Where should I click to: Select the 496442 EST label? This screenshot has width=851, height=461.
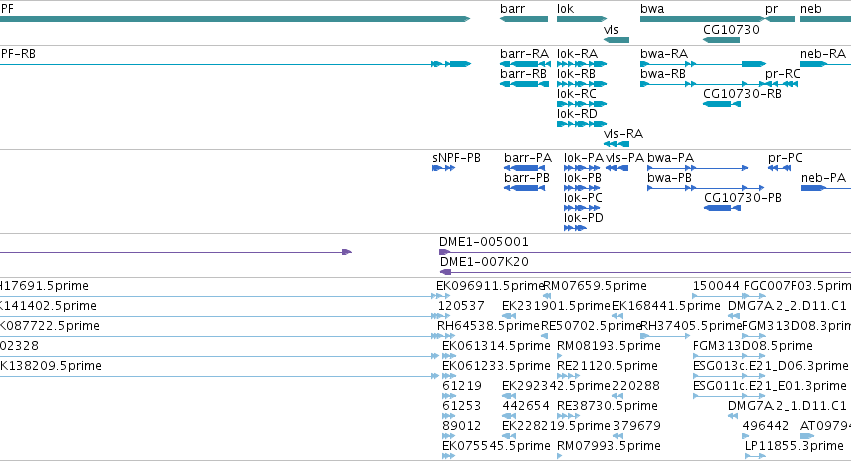766,427
